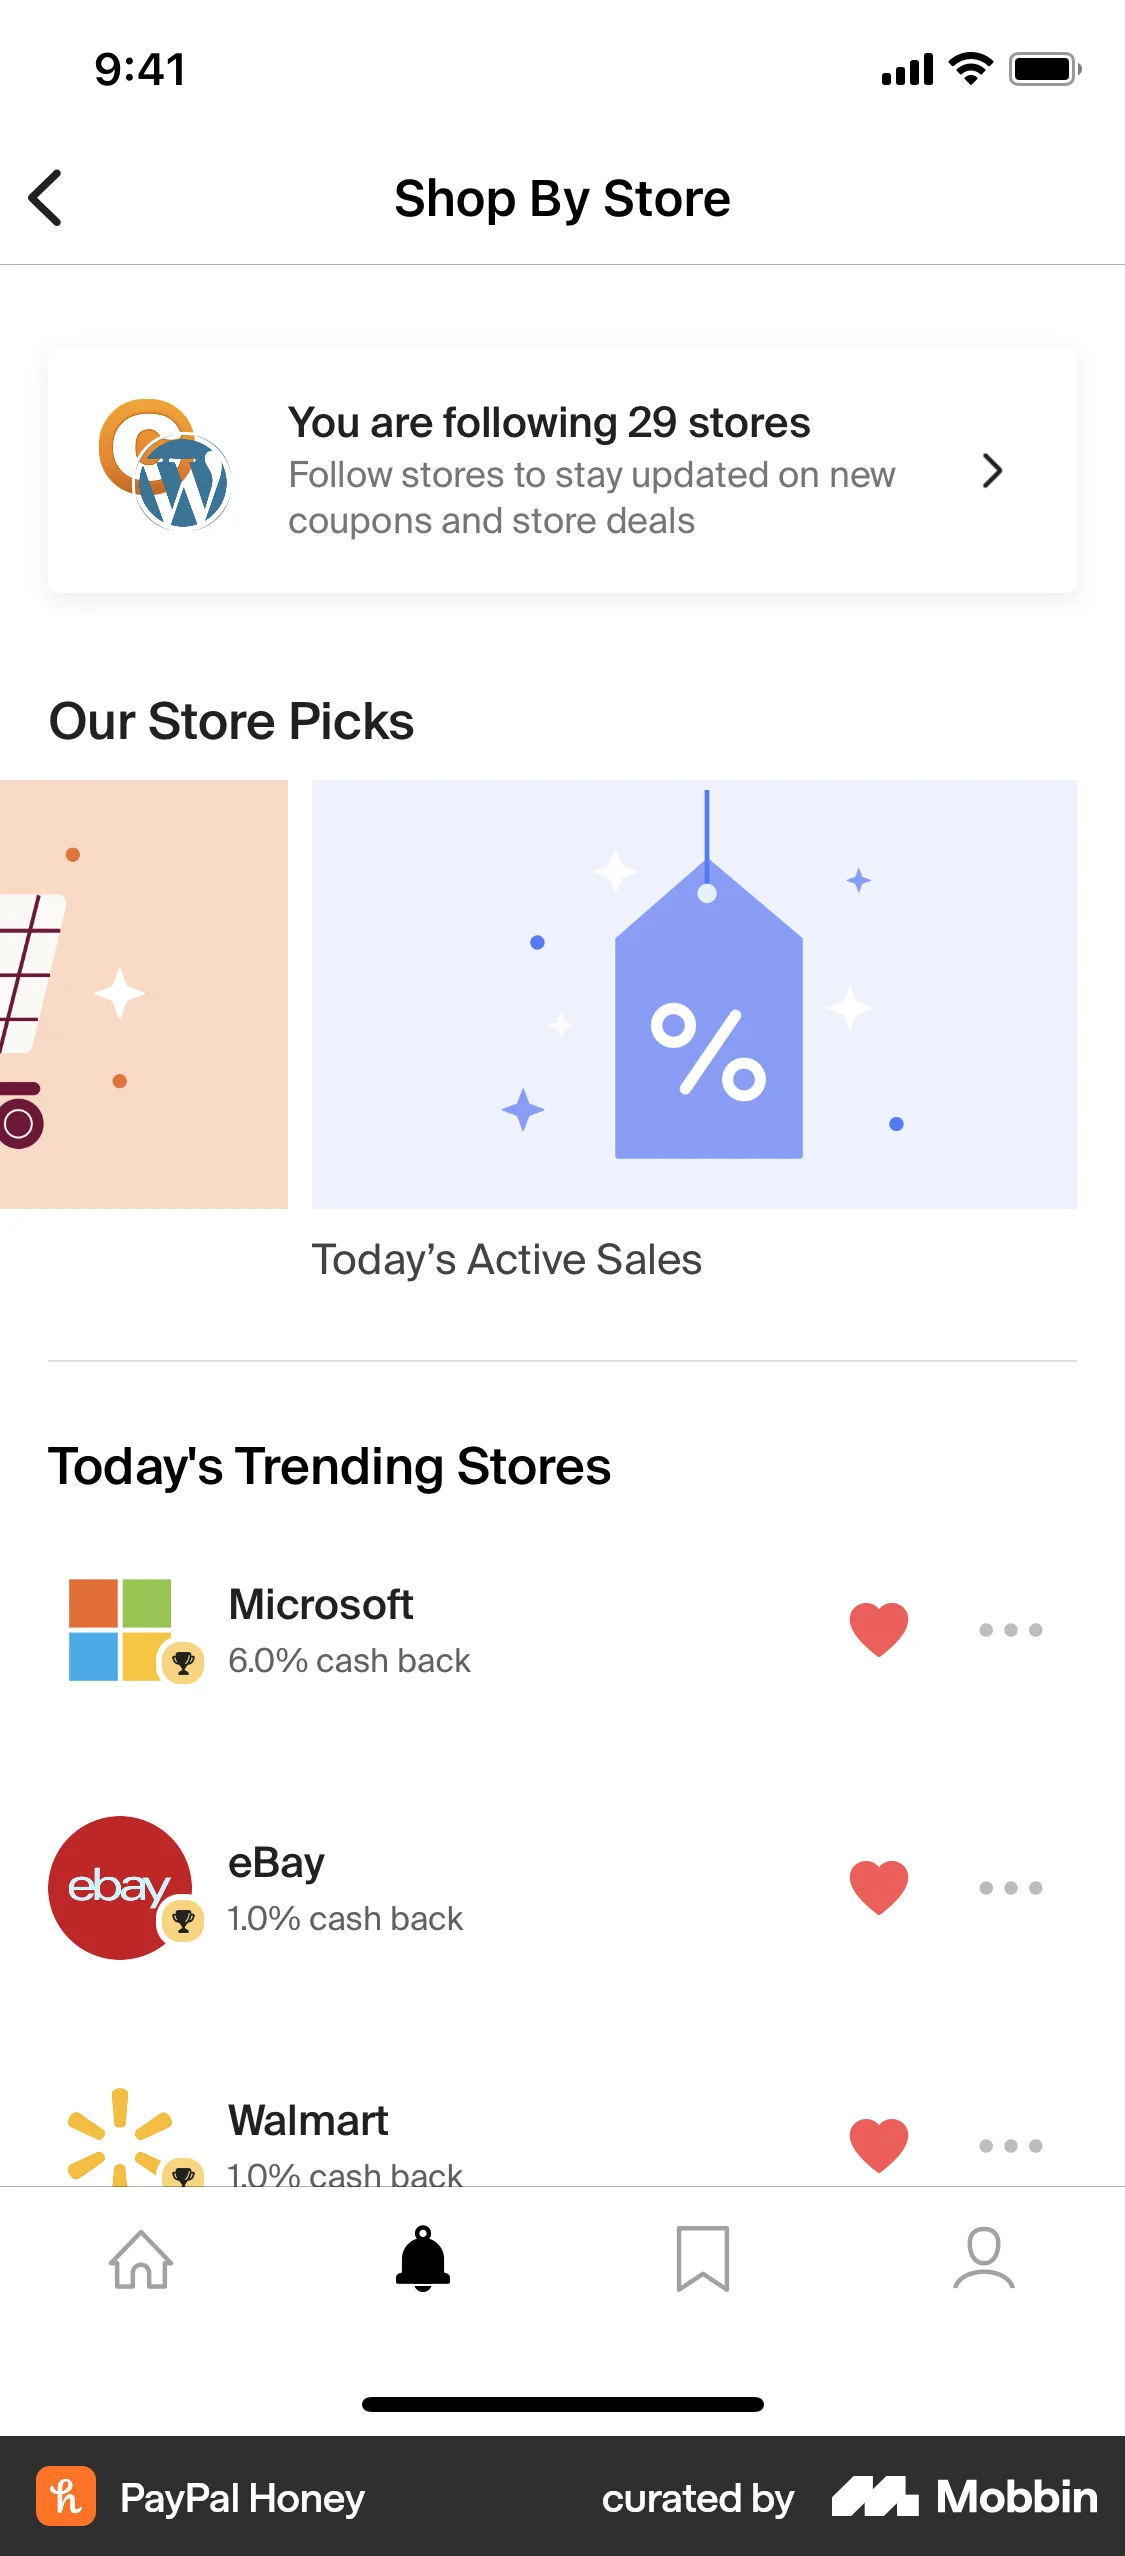Image resolution: width=1125 pixels, height=2556 pixels.
Task: Tap the followed stores logo cluster
Action: tap(165, 465)
